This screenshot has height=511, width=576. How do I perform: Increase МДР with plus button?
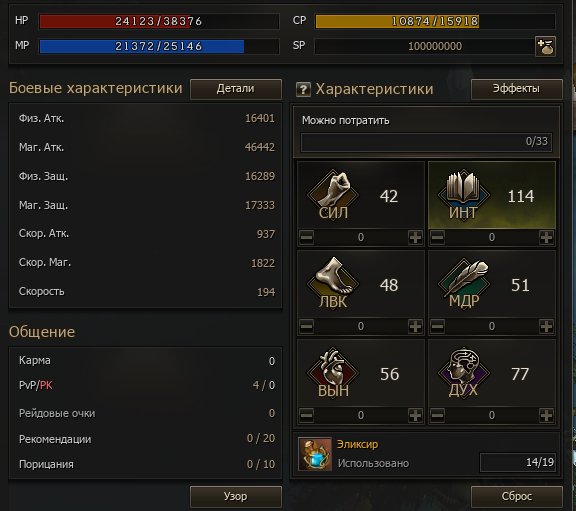point(546,326)
